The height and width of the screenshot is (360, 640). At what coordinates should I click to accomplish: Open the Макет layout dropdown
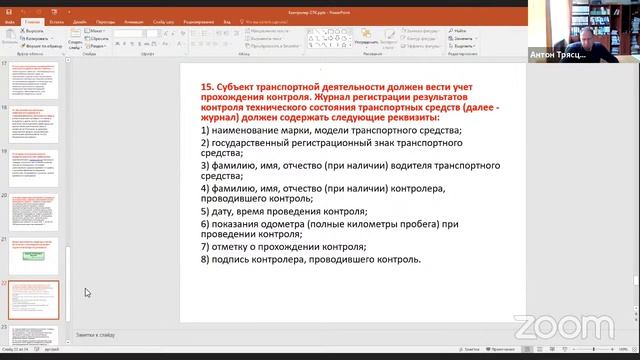click(95, 31)
